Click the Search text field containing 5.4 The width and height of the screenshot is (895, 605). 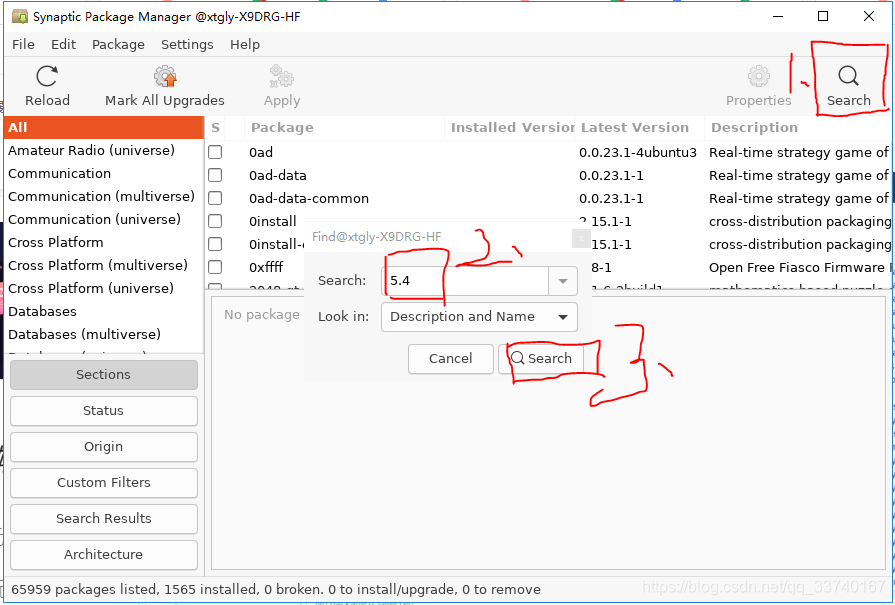[465, 281]
